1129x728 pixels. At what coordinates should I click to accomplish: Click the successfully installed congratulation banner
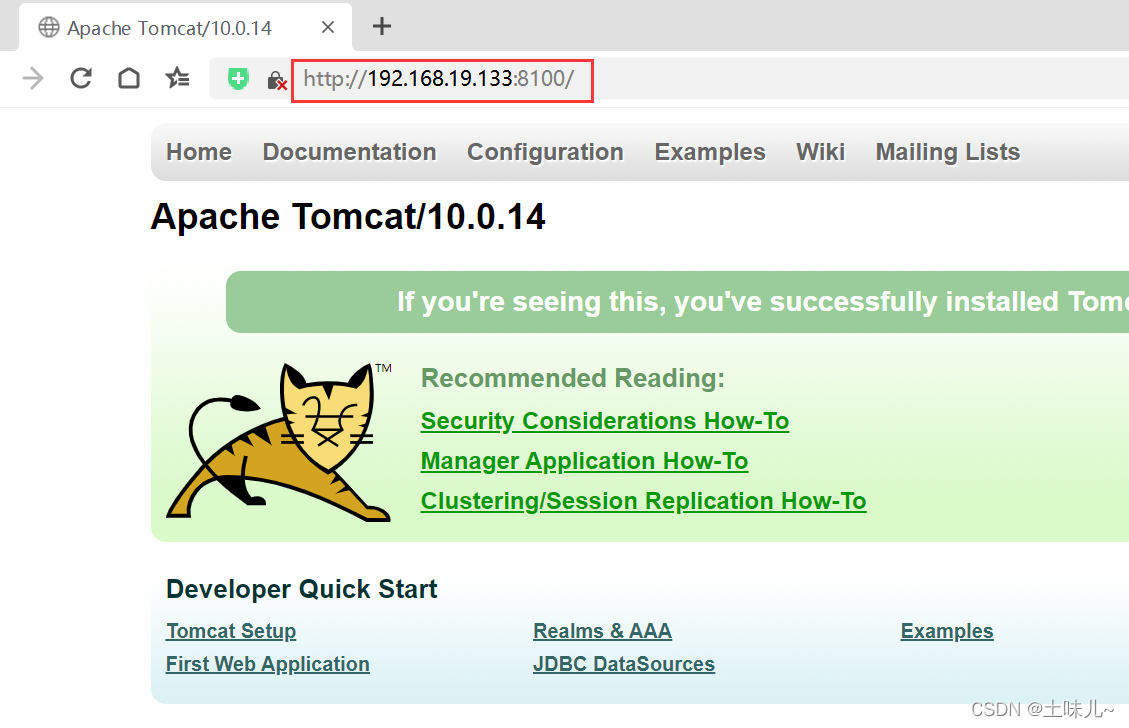click(678, 302)
